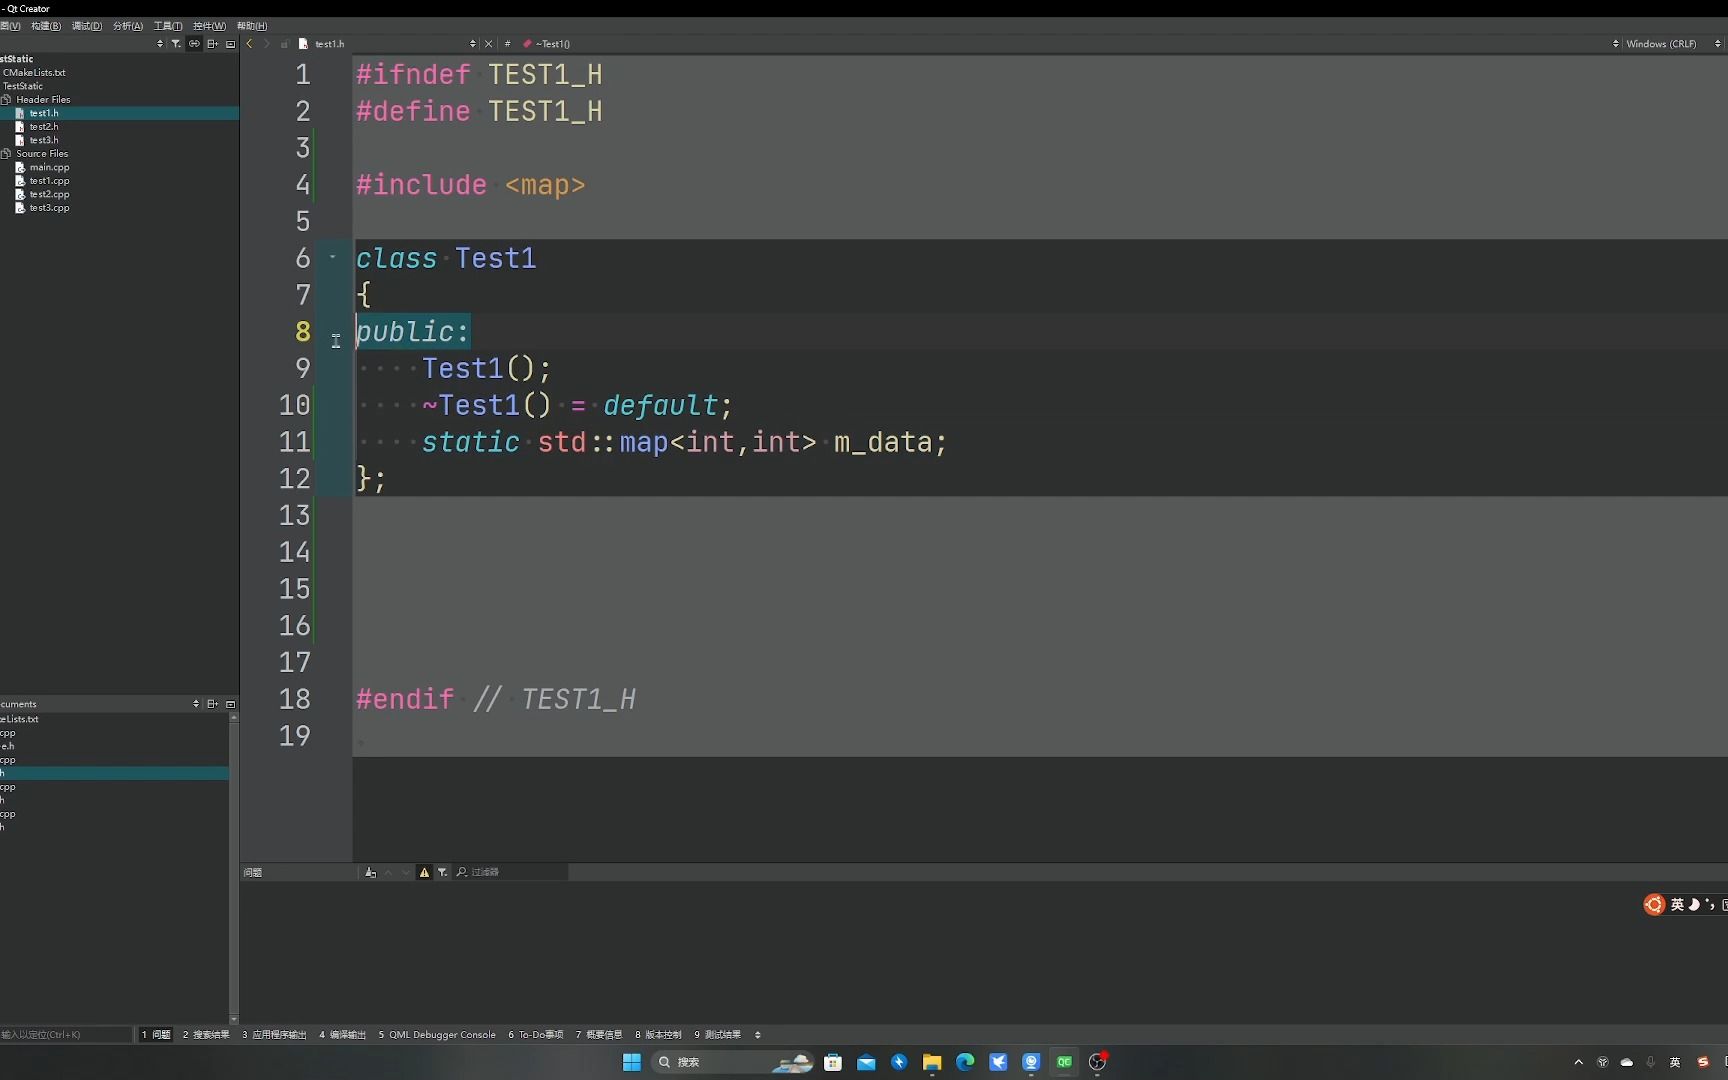The width and height of the screenshot is (1728, 1080).
Task: Open test3.cpp from Source Files
Action: point(49,208)
